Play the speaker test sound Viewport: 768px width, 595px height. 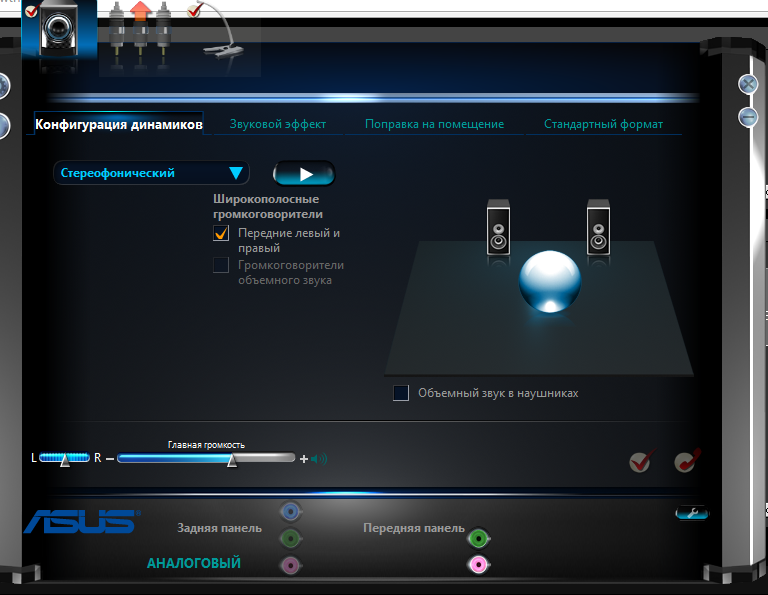point(304,174)
